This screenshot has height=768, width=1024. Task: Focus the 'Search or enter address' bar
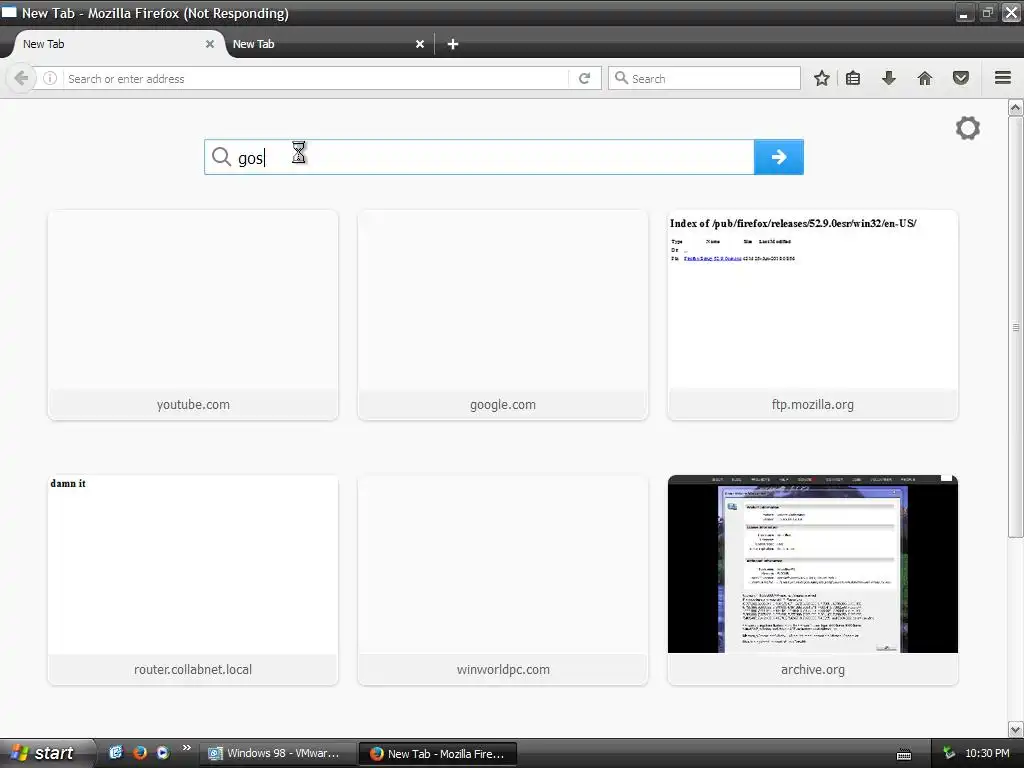[317, 78]
